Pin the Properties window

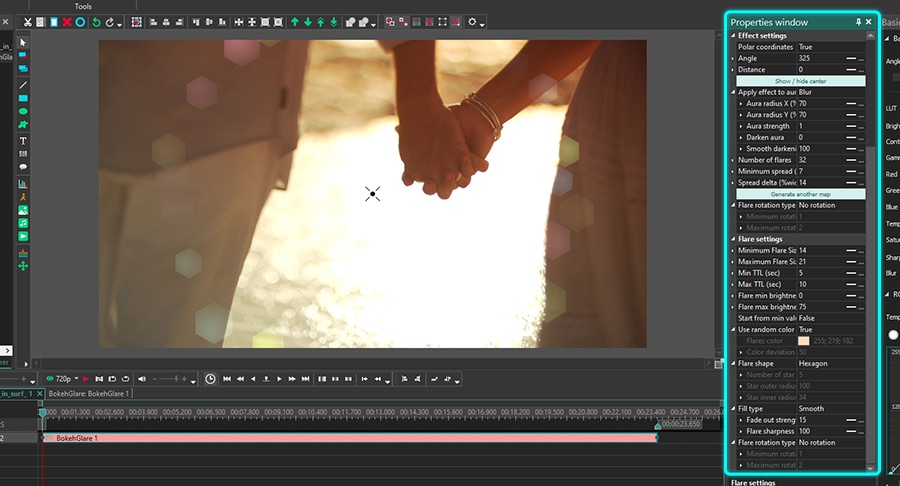point(858,22)
